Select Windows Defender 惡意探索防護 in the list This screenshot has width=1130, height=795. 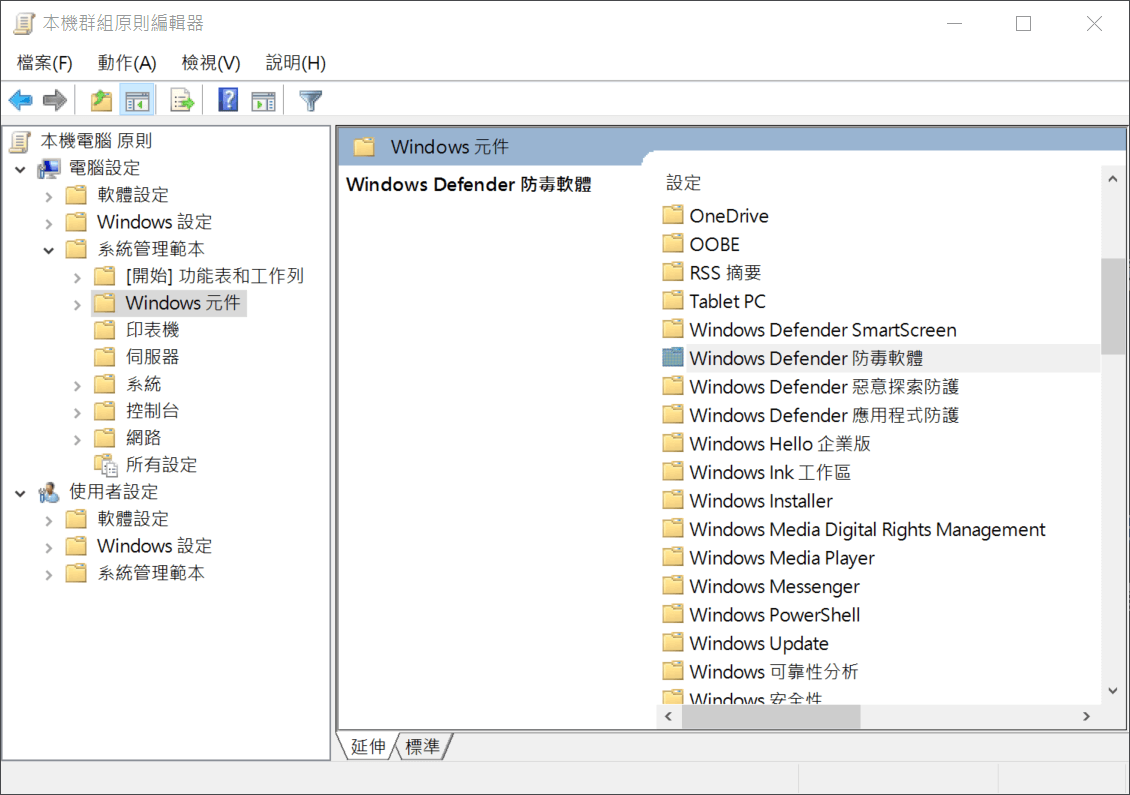coord(824,386)
